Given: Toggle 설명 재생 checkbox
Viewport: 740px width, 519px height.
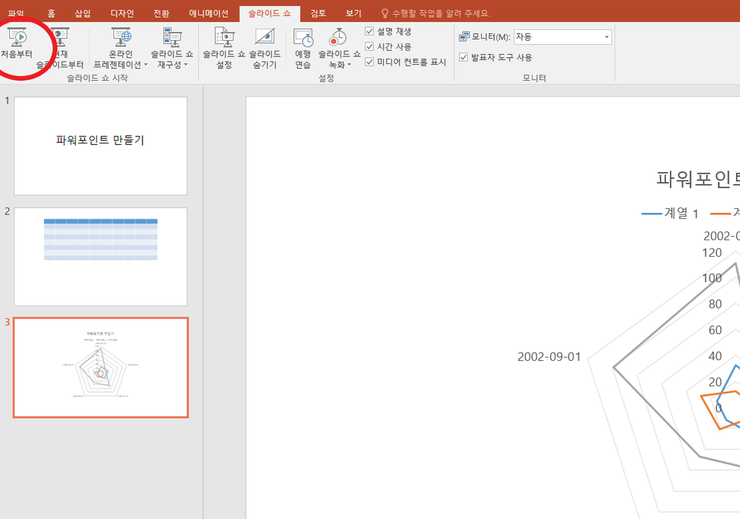Looking at the screenshot, I should (370, 31).
